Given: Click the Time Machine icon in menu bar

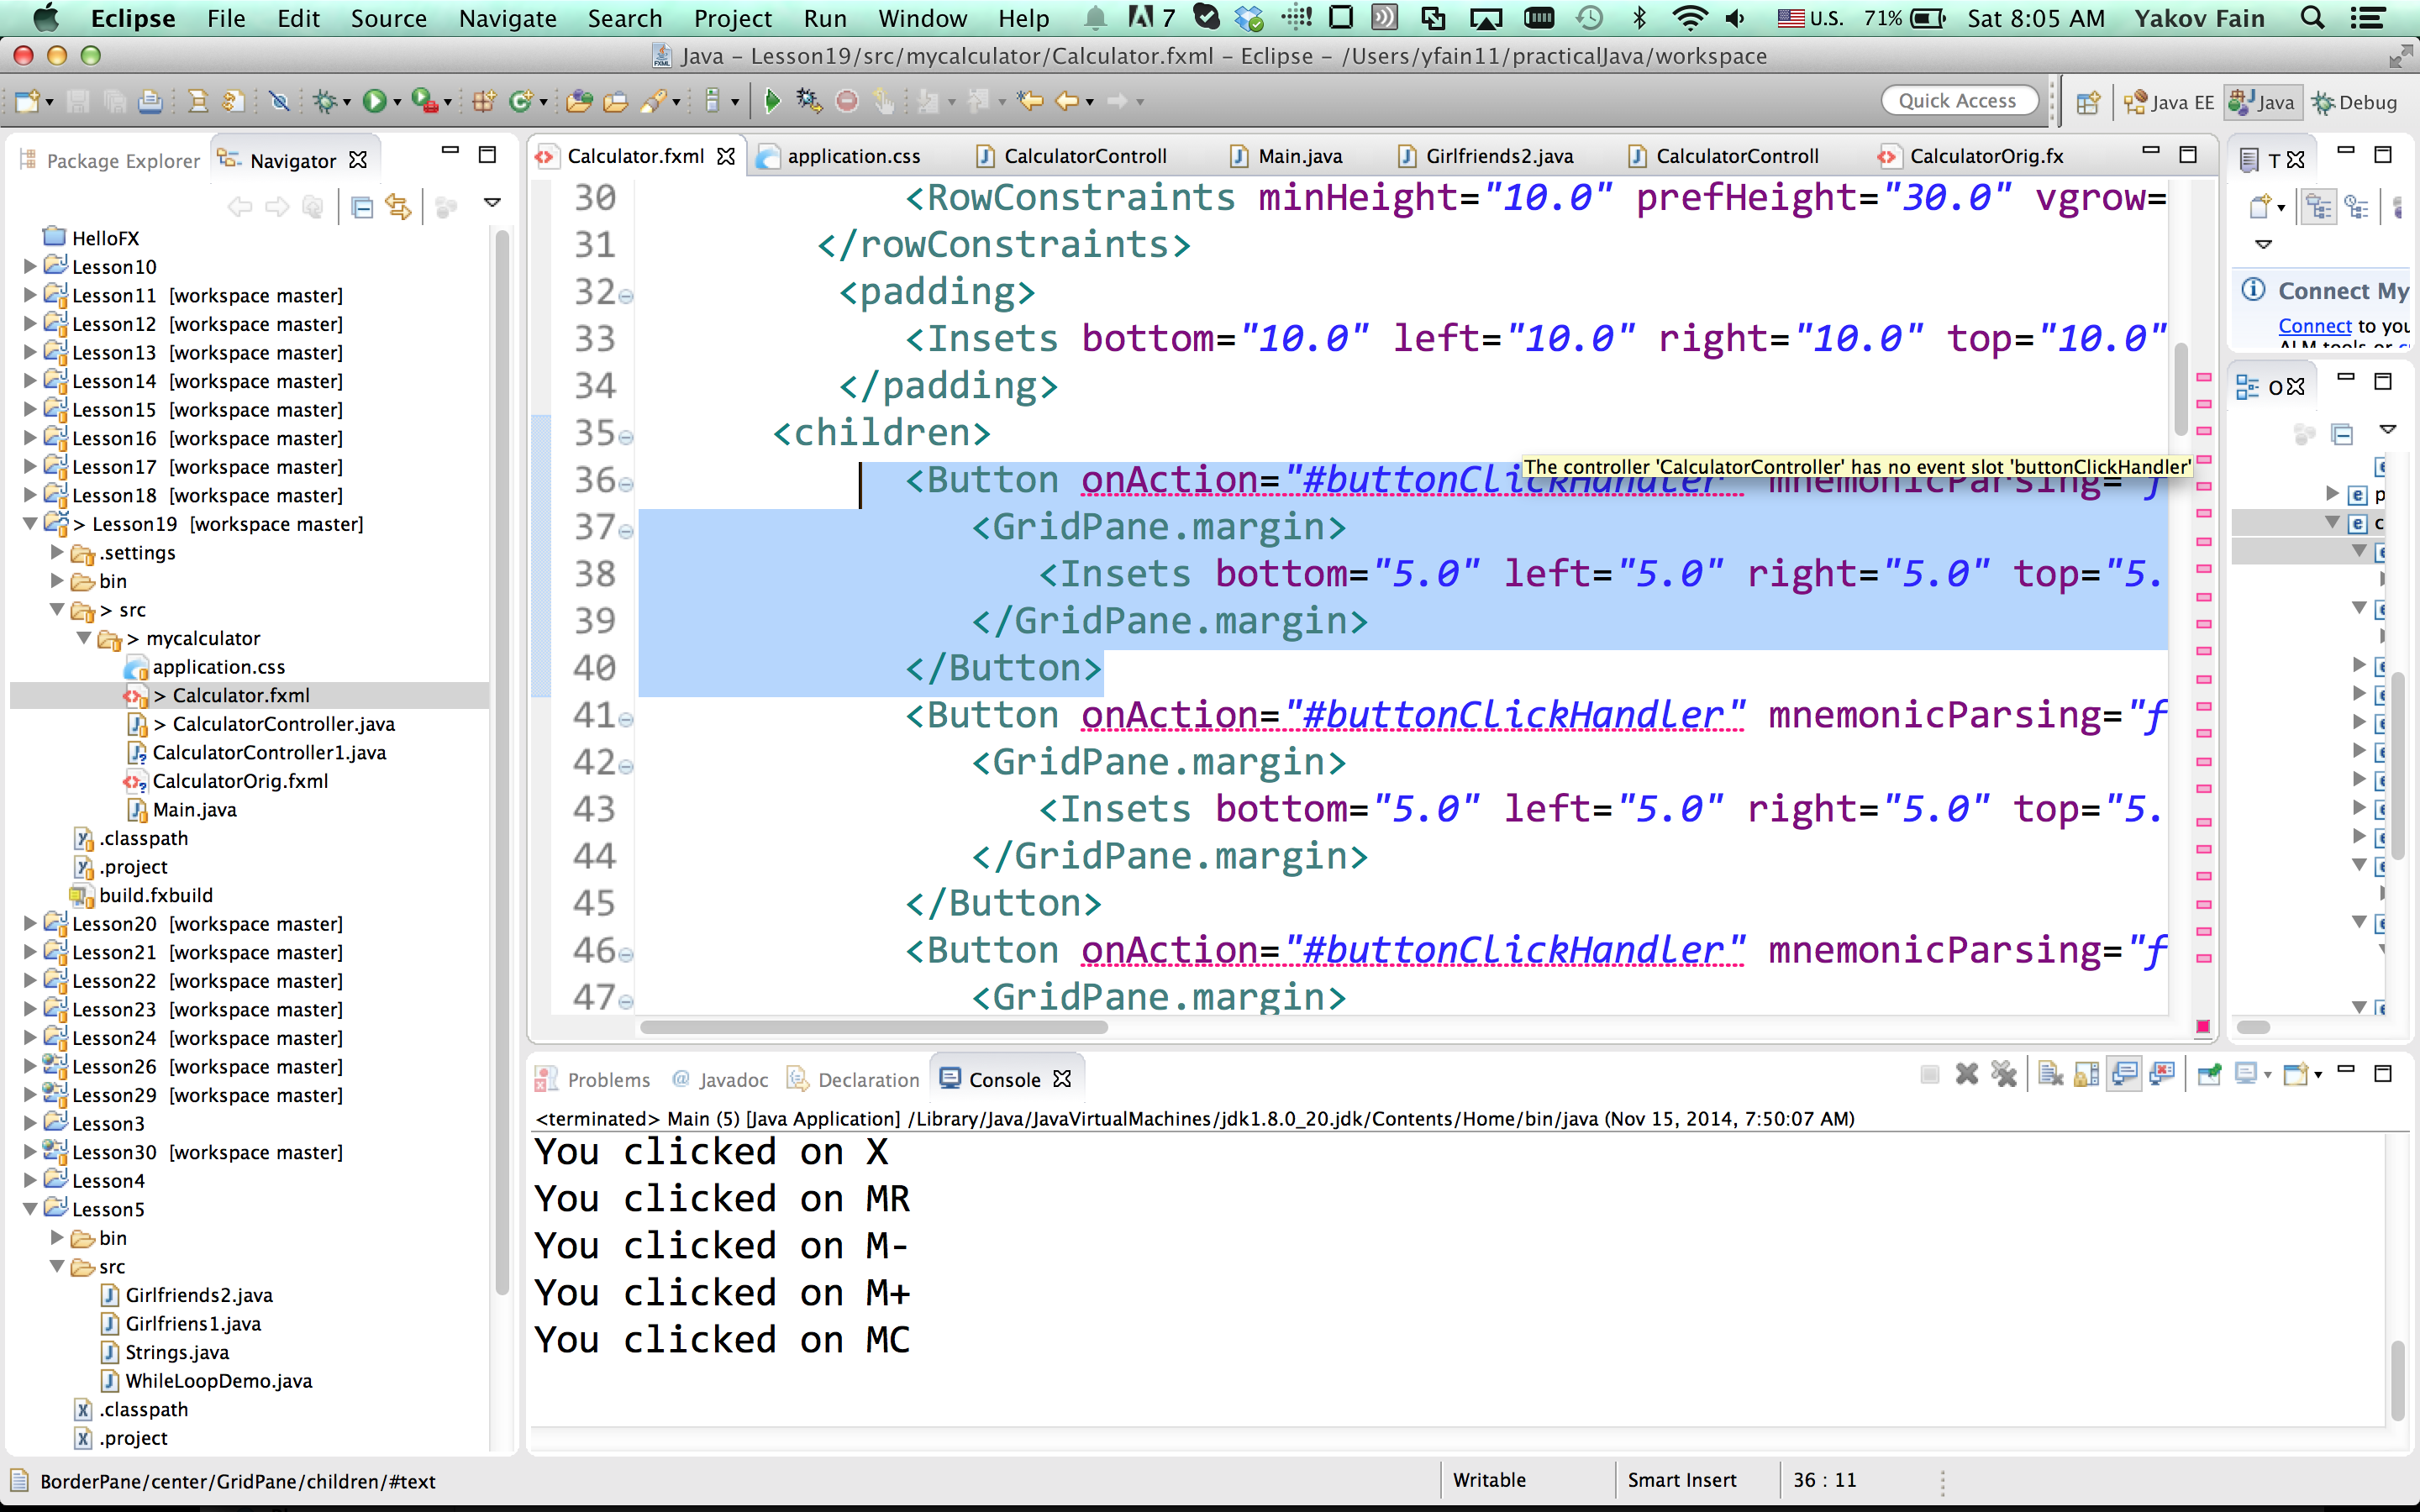Looking at the screenshot, I should coord(1589,18).
